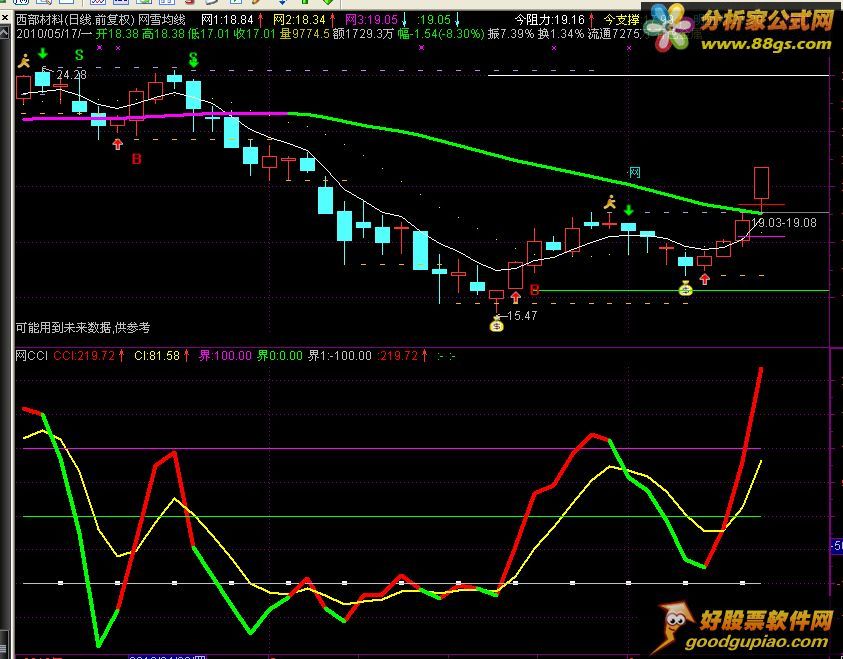The width and height of the screenshot is (843, 659).
Task: Close the chart pane with the X button
Action: (4, 18)
